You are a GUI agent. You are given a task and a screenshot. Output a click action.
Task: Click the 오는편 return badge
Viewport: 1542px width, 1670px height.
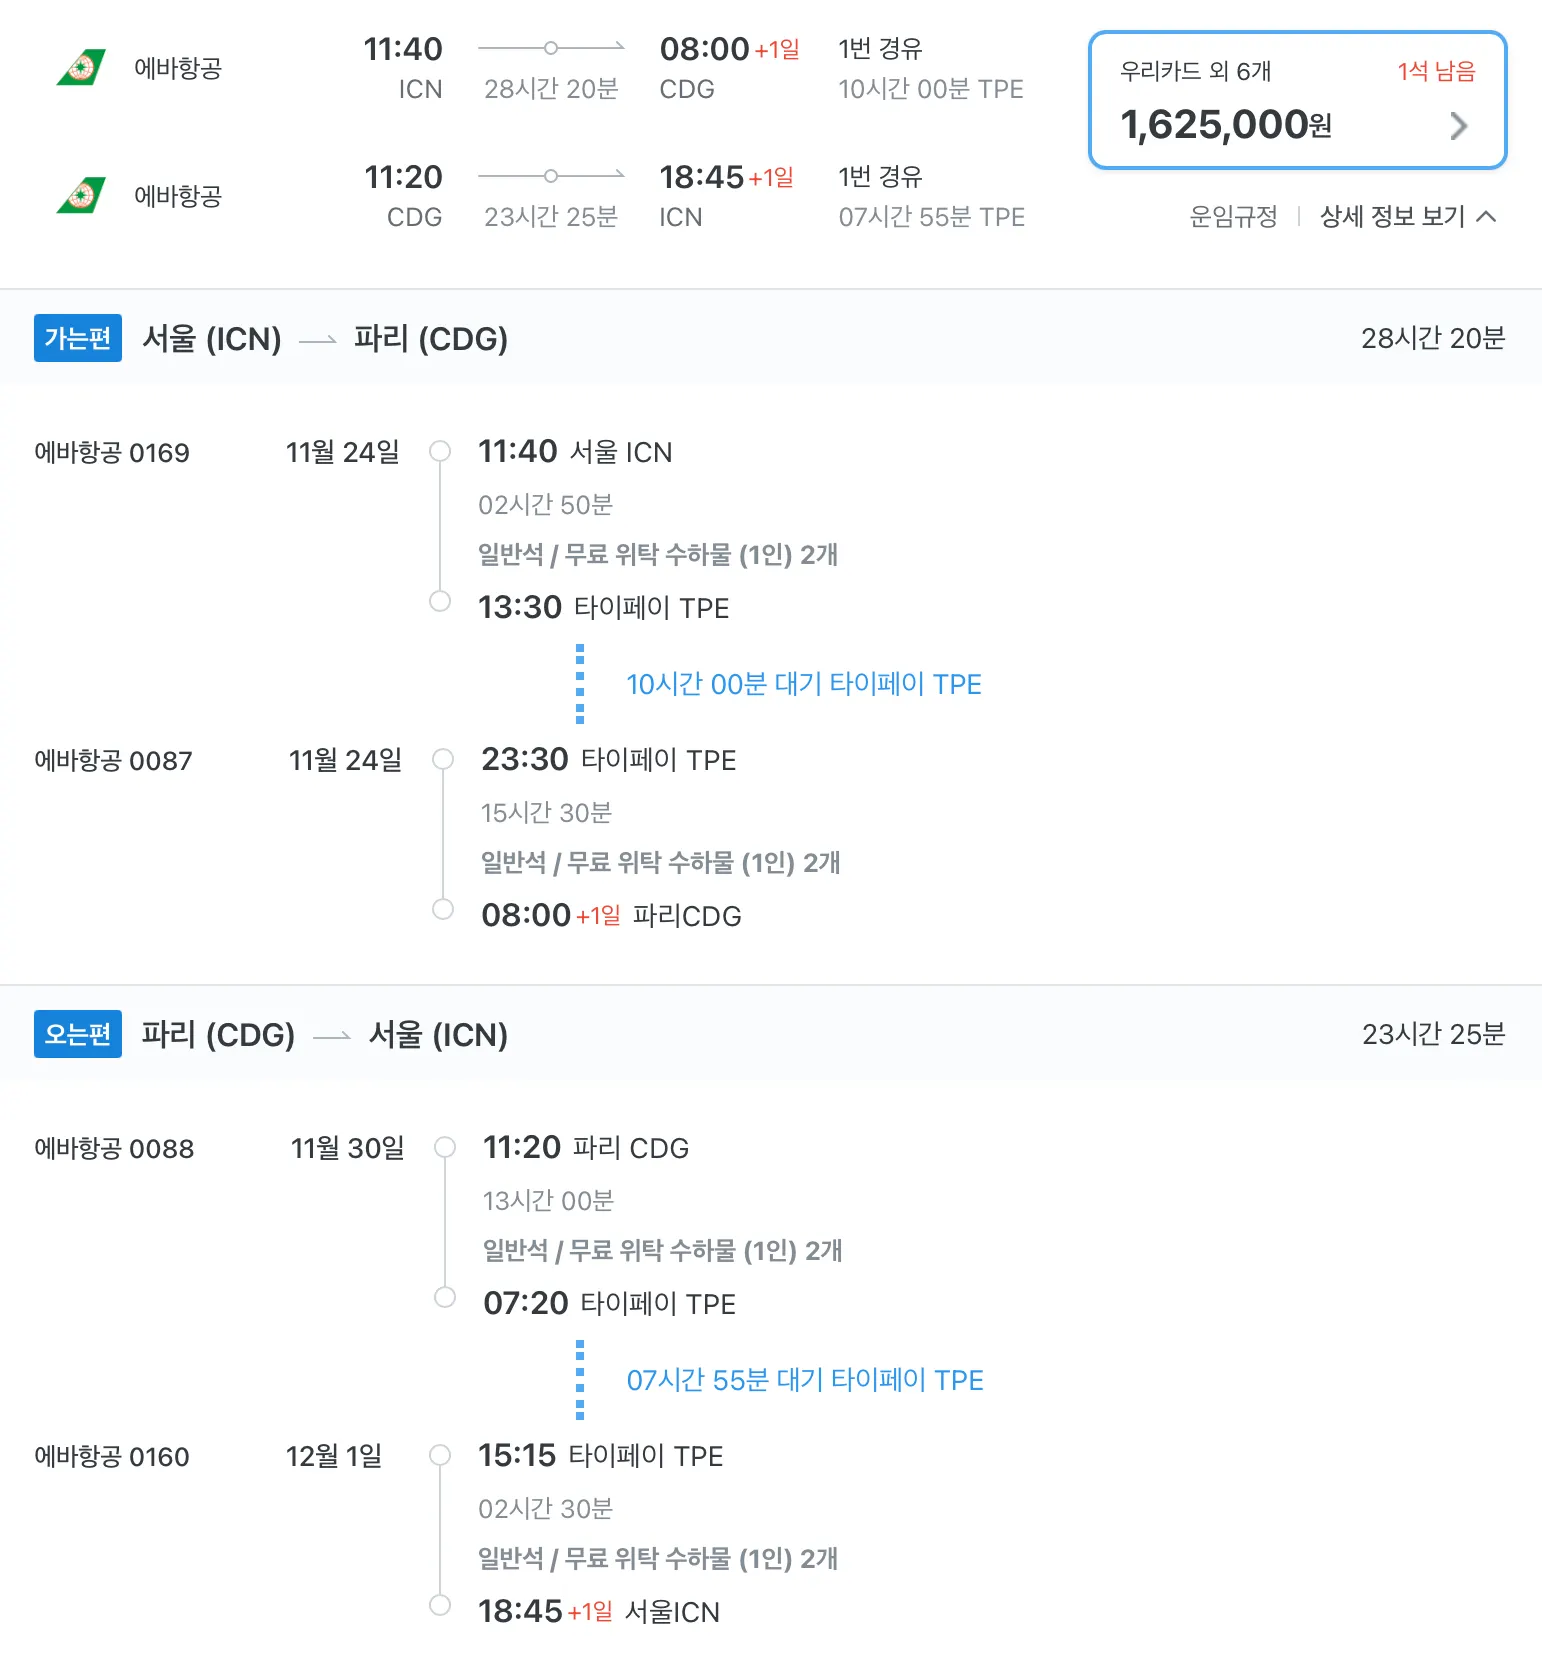pyautogui.click(x=78, y=1034)
